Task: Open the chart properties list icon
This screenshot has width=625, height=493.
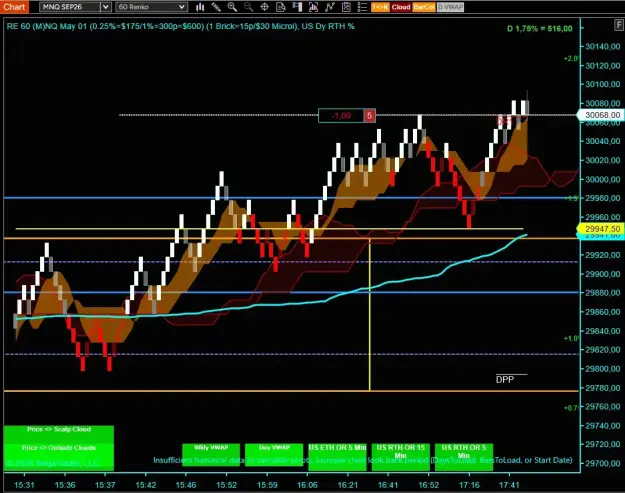Action: tap(362, 7)
